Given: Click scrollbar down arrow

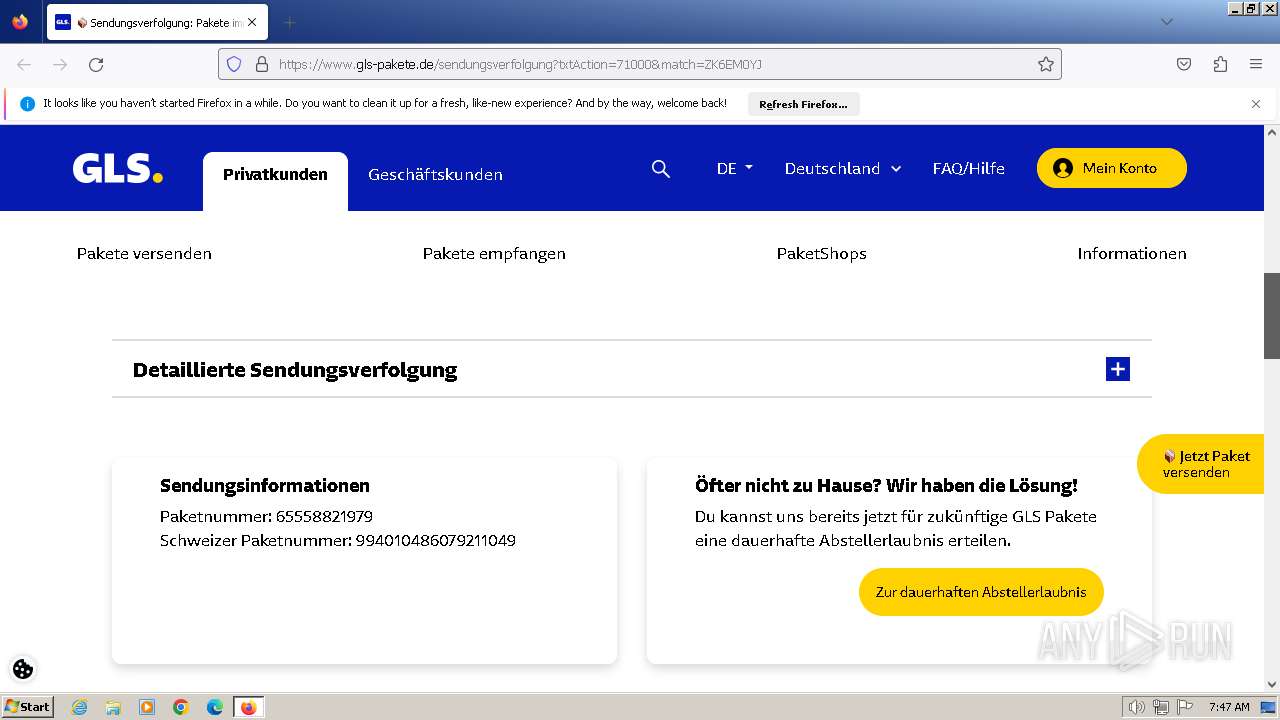Looking at the screenshot, I should (1272, 684).
